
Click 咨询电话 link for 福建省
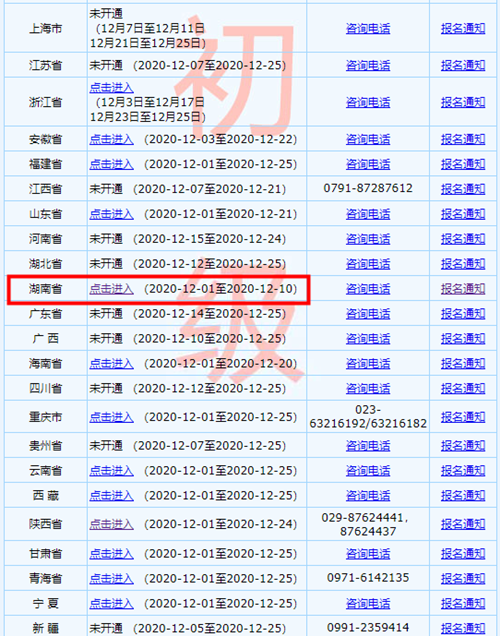click(x=368, y=164)
